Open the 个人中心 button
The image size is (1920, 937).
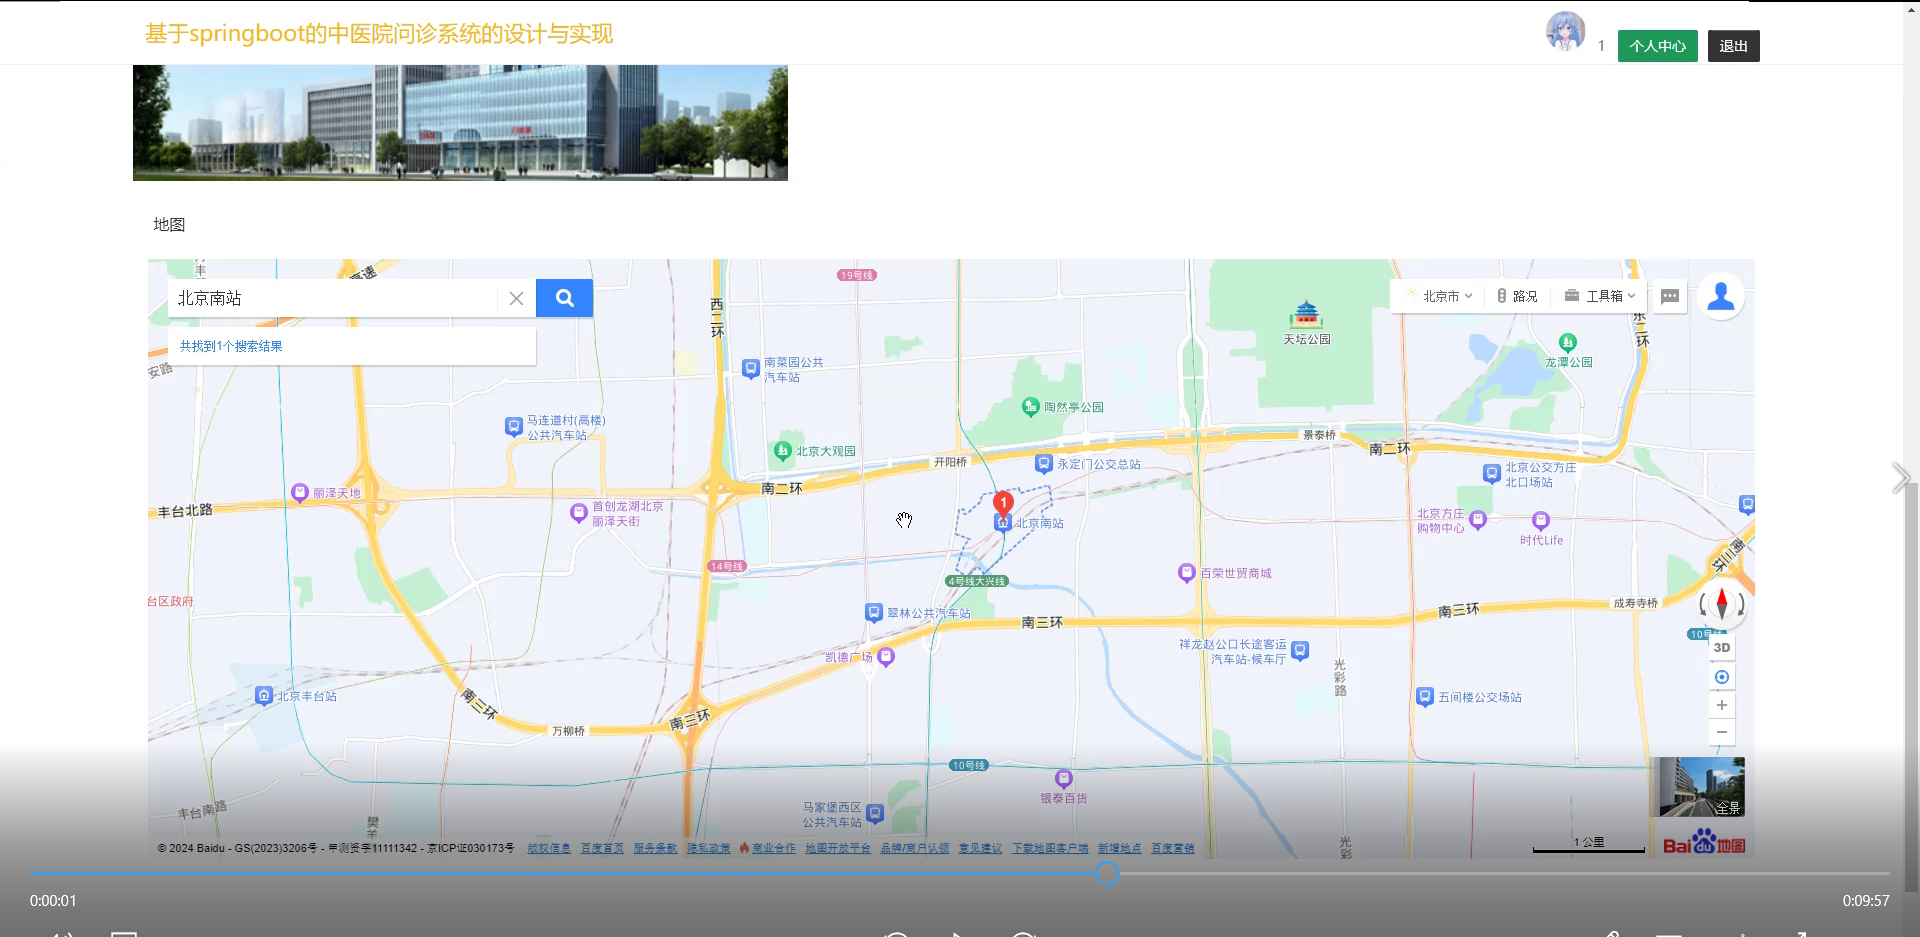tap(1658, 46)
